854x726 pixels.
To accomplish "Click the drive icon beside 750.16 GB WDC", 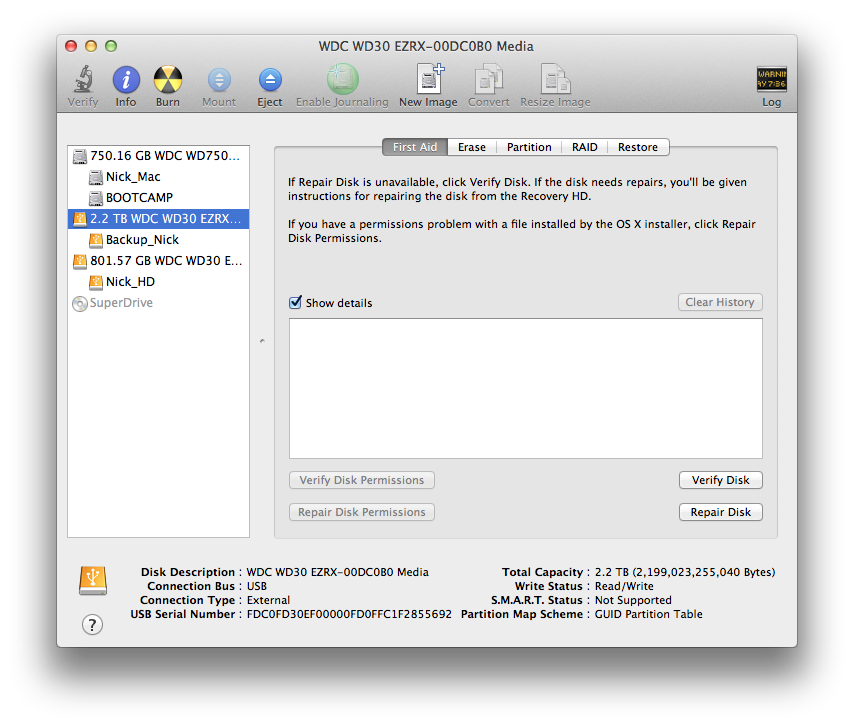I will pos(80,156).
